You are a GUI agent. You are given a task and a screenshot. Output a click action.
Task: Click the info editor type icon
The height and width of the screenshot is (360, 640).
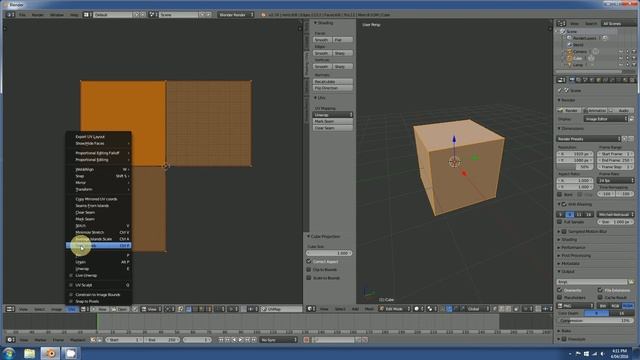pyautogui.click(x=10, y=15)
